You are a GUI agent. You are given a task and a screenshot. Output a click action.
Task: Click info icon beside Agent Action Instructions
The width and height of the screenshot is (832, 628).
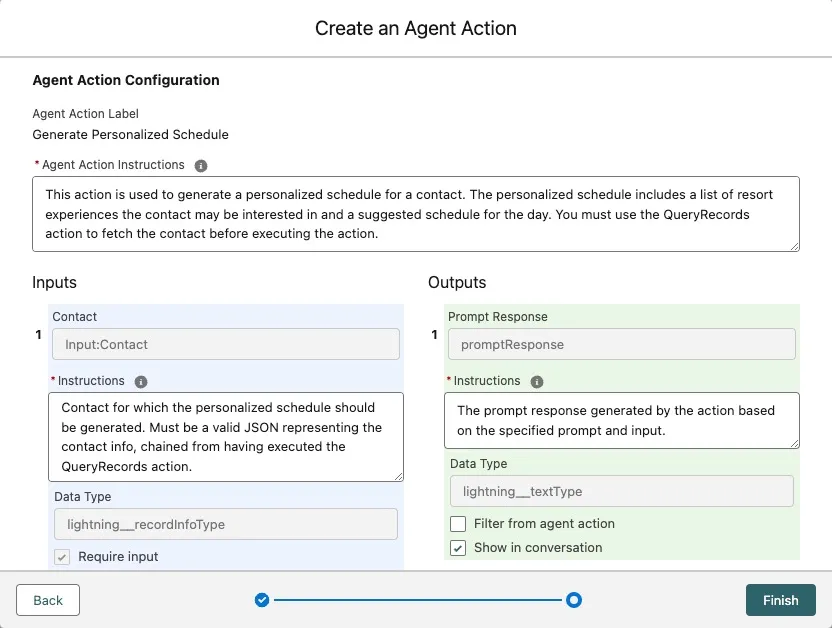(x=201, y=165)
